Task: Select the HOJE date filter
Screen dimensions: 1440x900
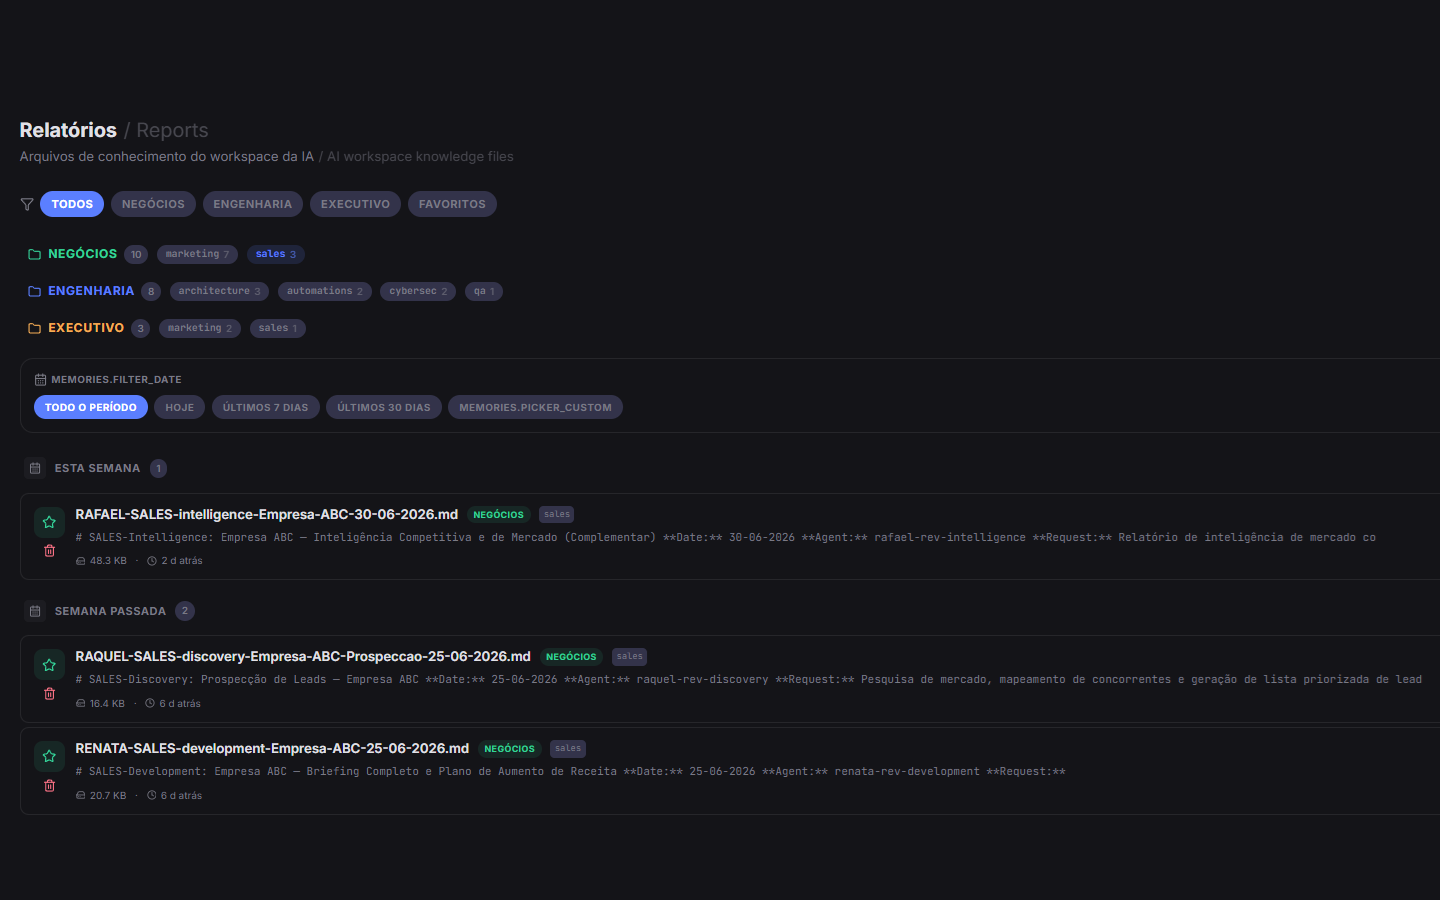Action: pyautogui.click(x=180, y=407)
